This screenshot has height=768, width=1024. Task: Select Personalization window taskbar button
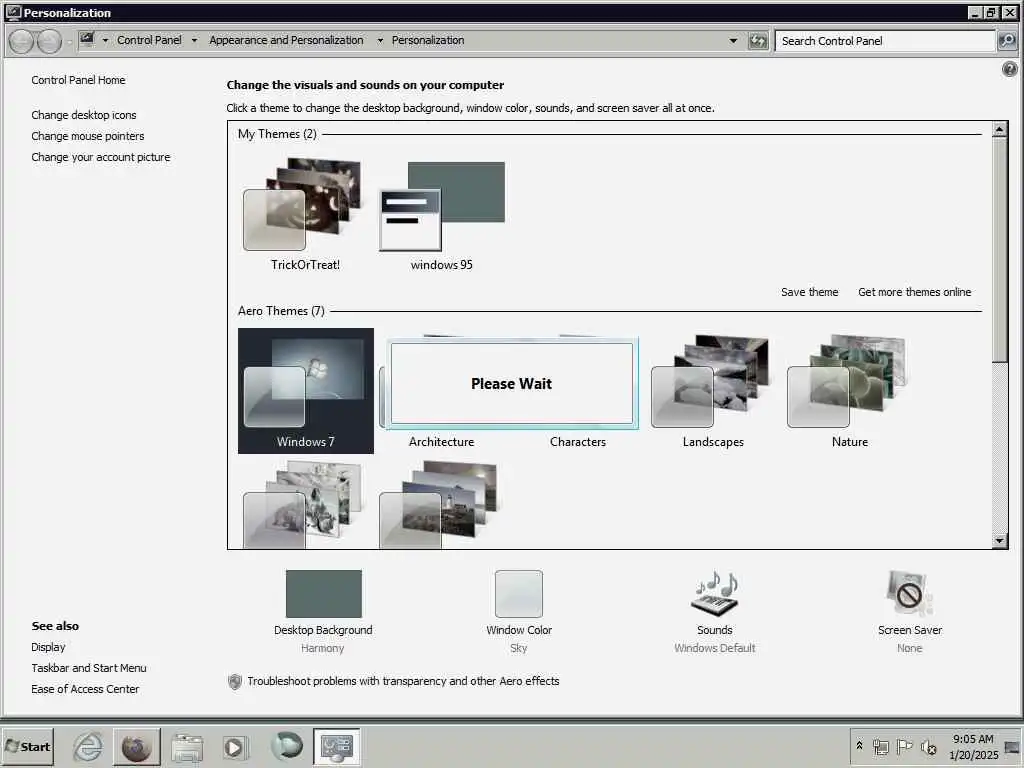(337, 746)
